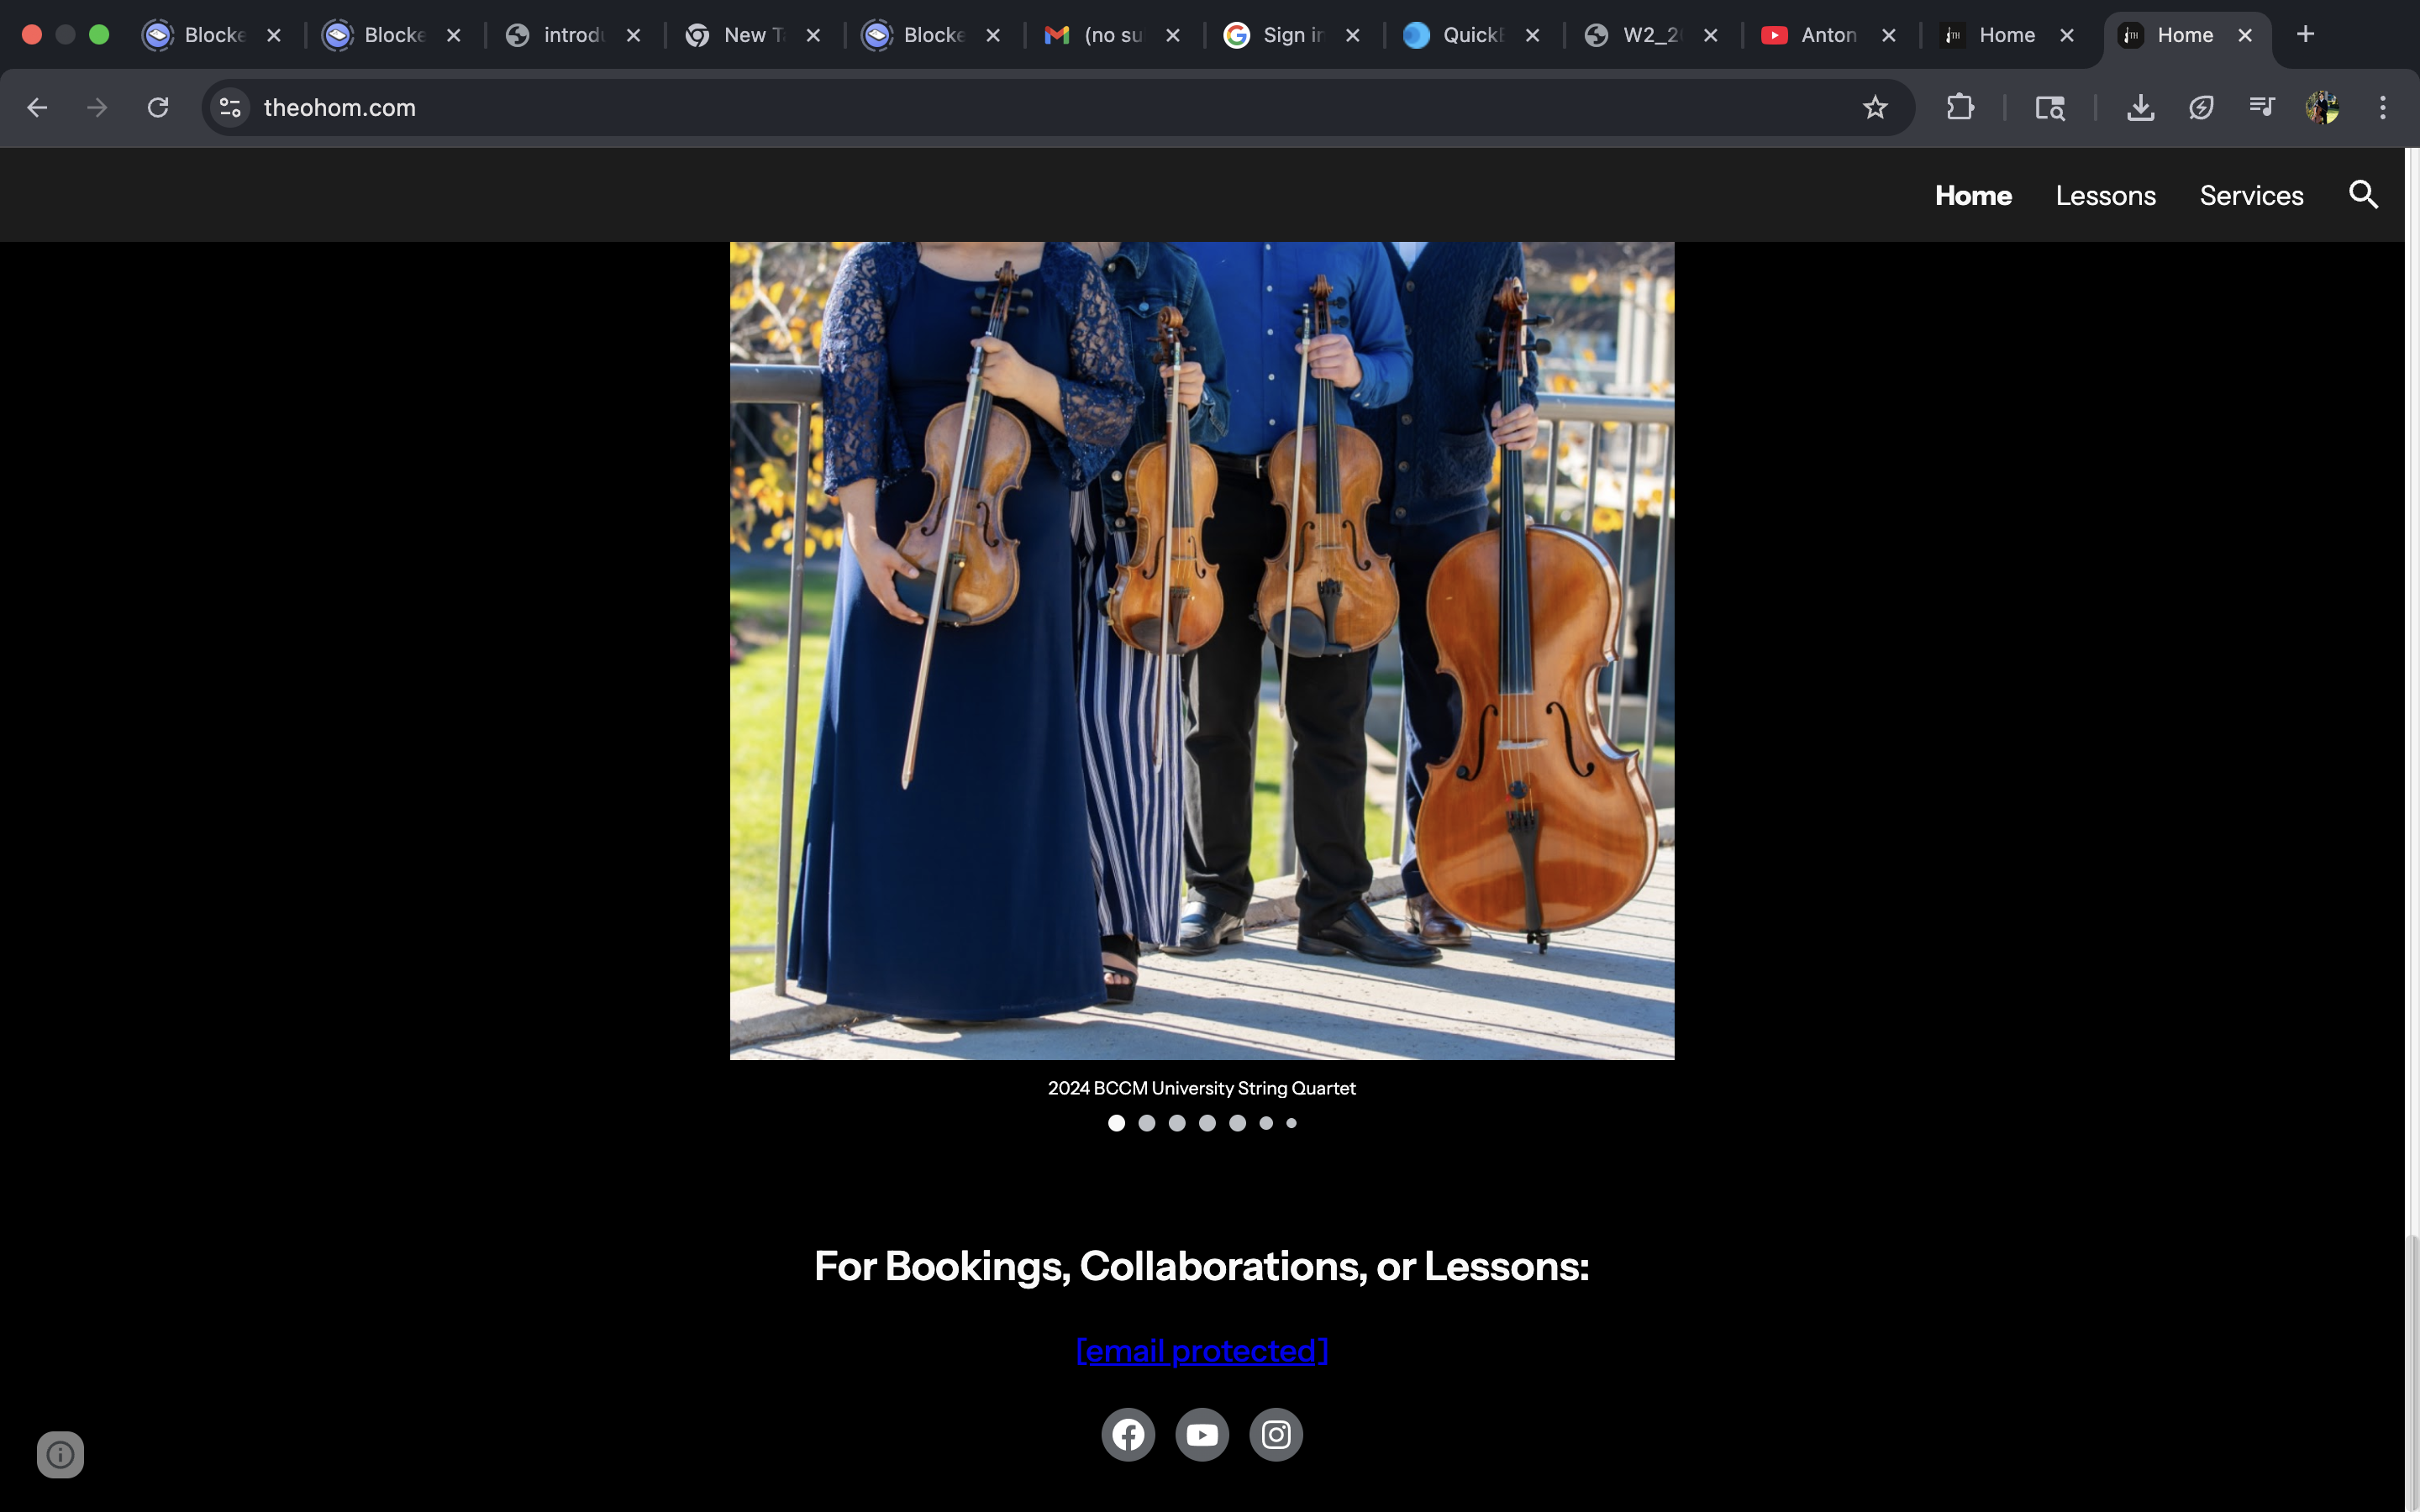Open Chrome three-dot menu
This screenshot has width=2420, height=1512.
point(2383,107)
